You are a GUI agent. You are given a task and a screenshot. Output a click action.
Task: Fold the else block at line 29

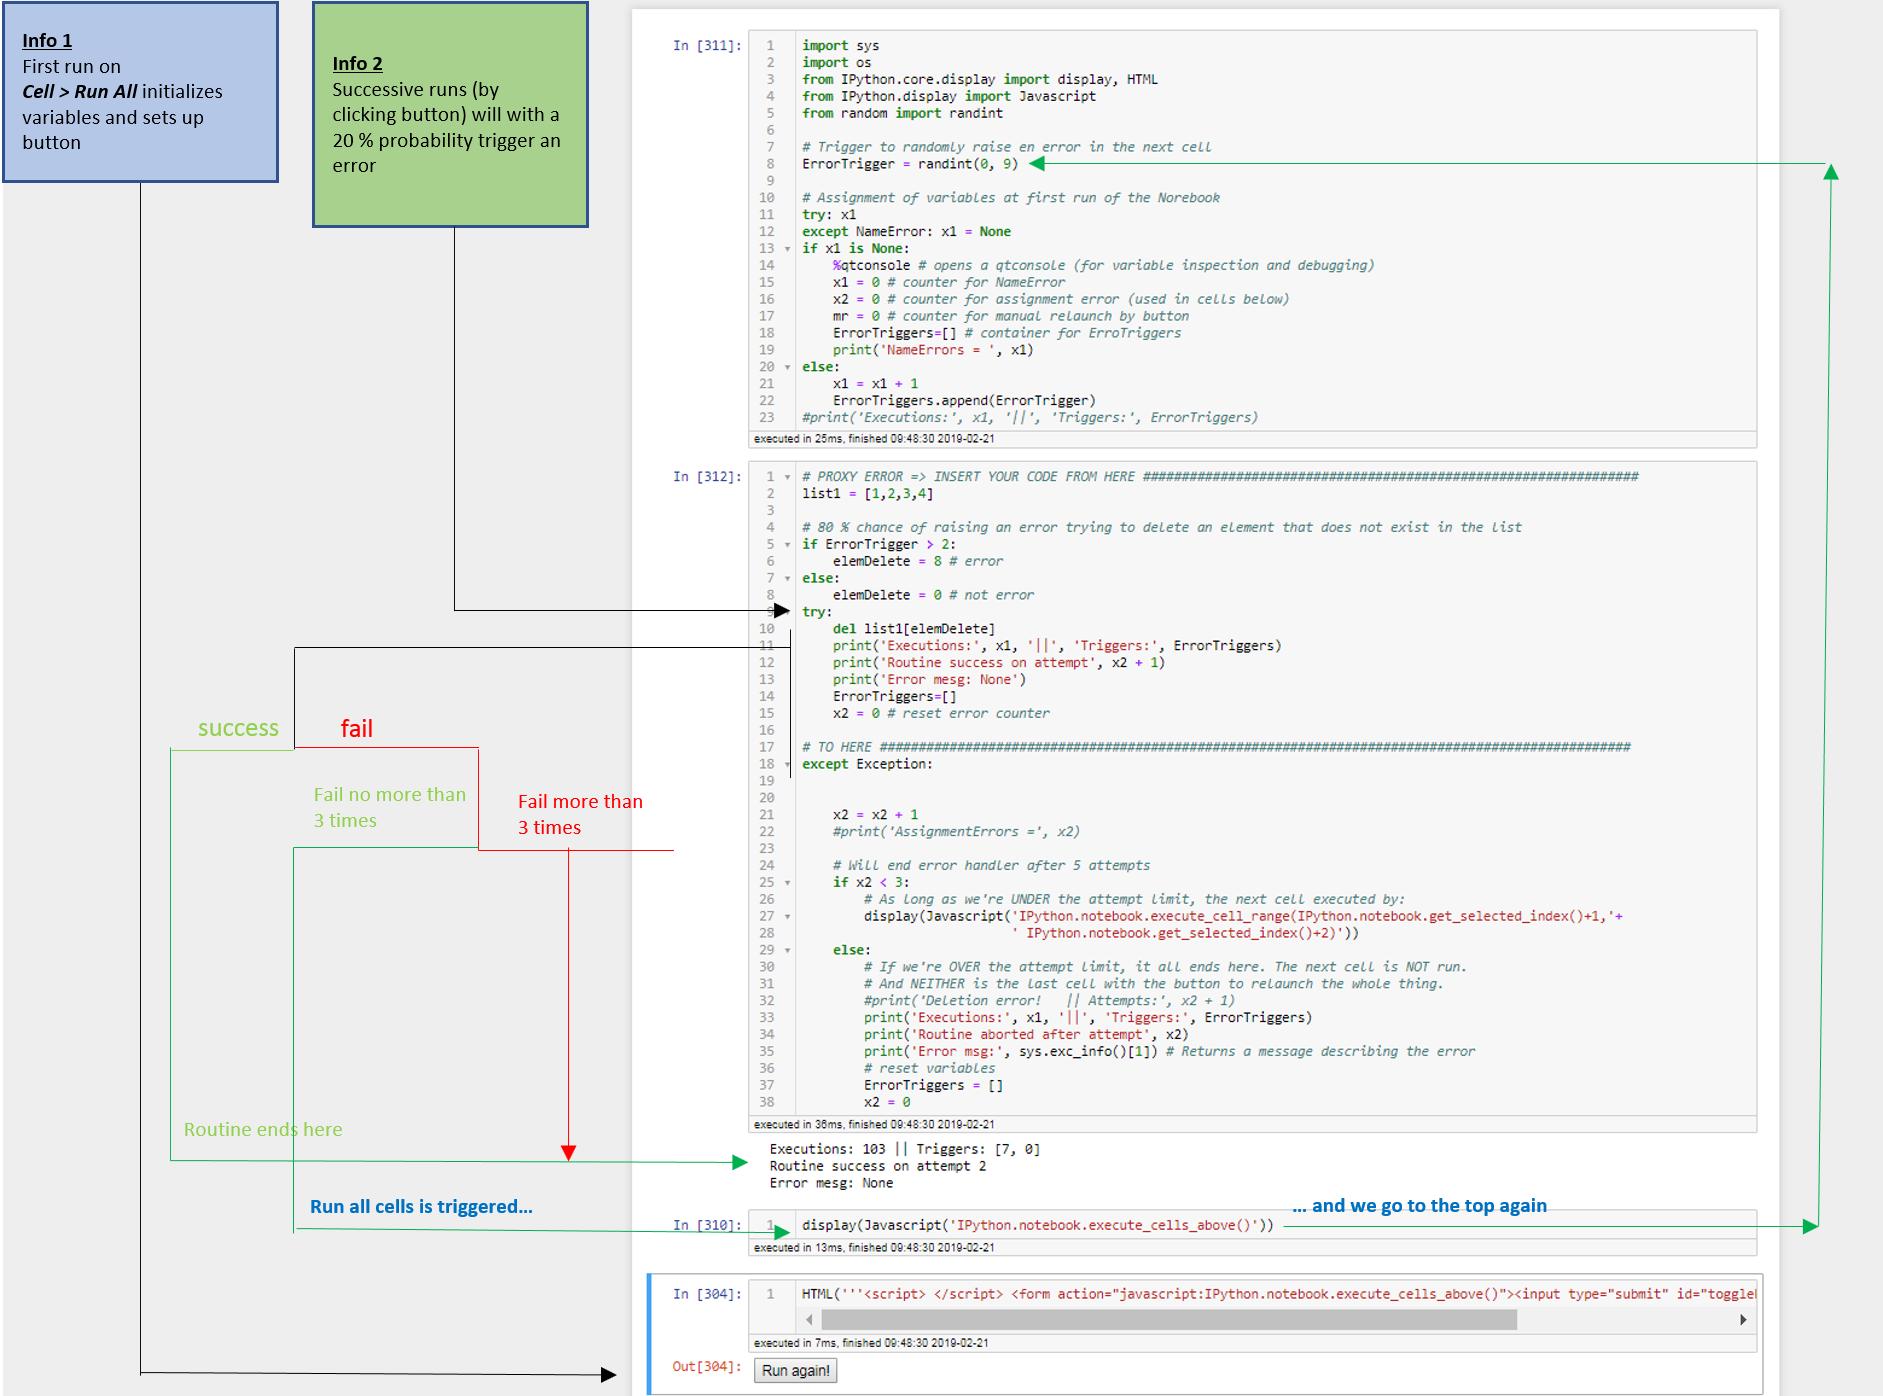788,950
